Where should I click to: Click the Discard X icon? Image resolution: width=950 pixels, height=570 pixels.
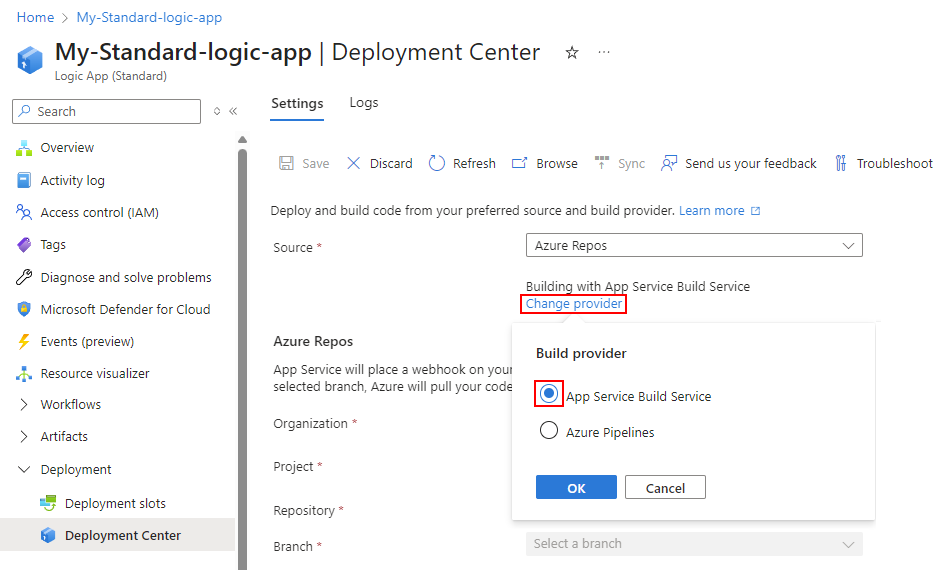pos(354,163)
